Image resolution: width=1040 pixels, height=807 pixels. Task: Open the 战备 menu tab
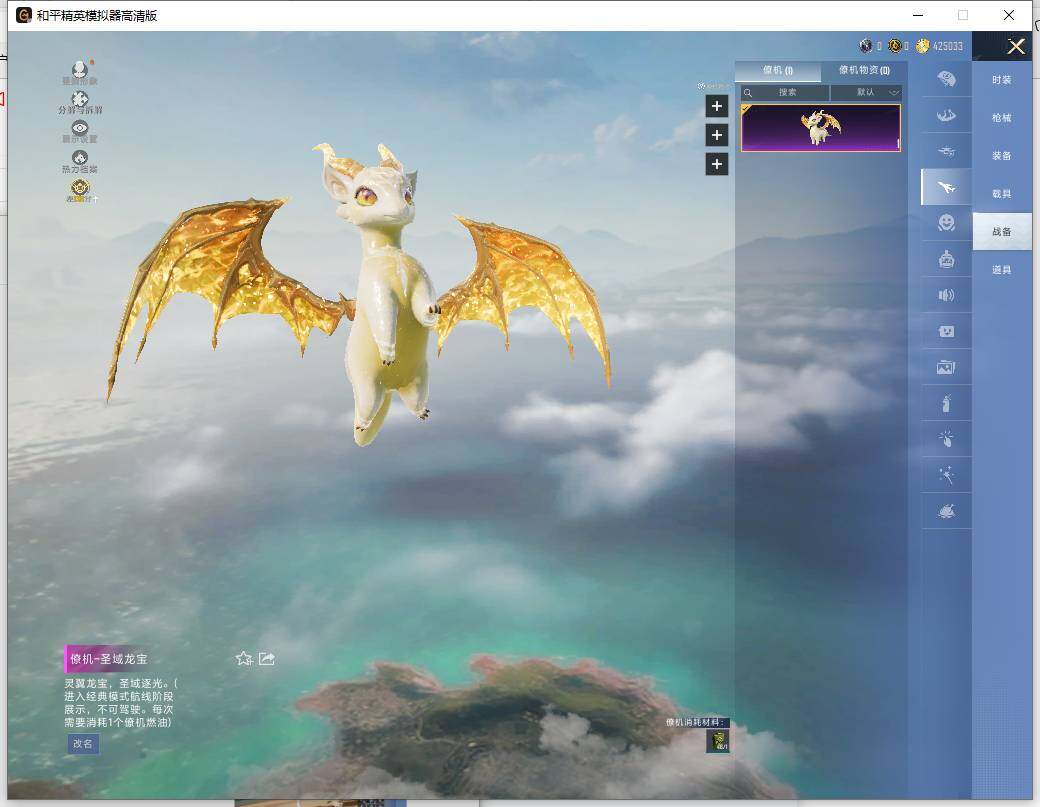(x=1002, y=231)
